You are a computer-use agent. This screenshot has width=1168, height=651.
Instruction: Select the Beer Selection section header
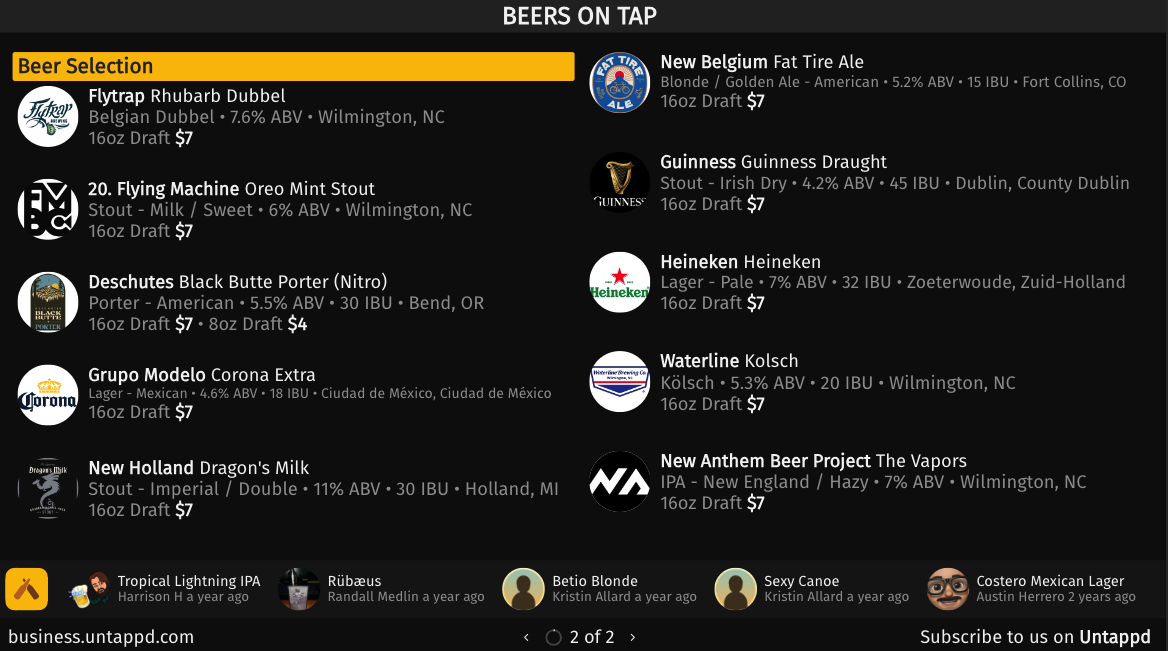[x=293, y=66]
